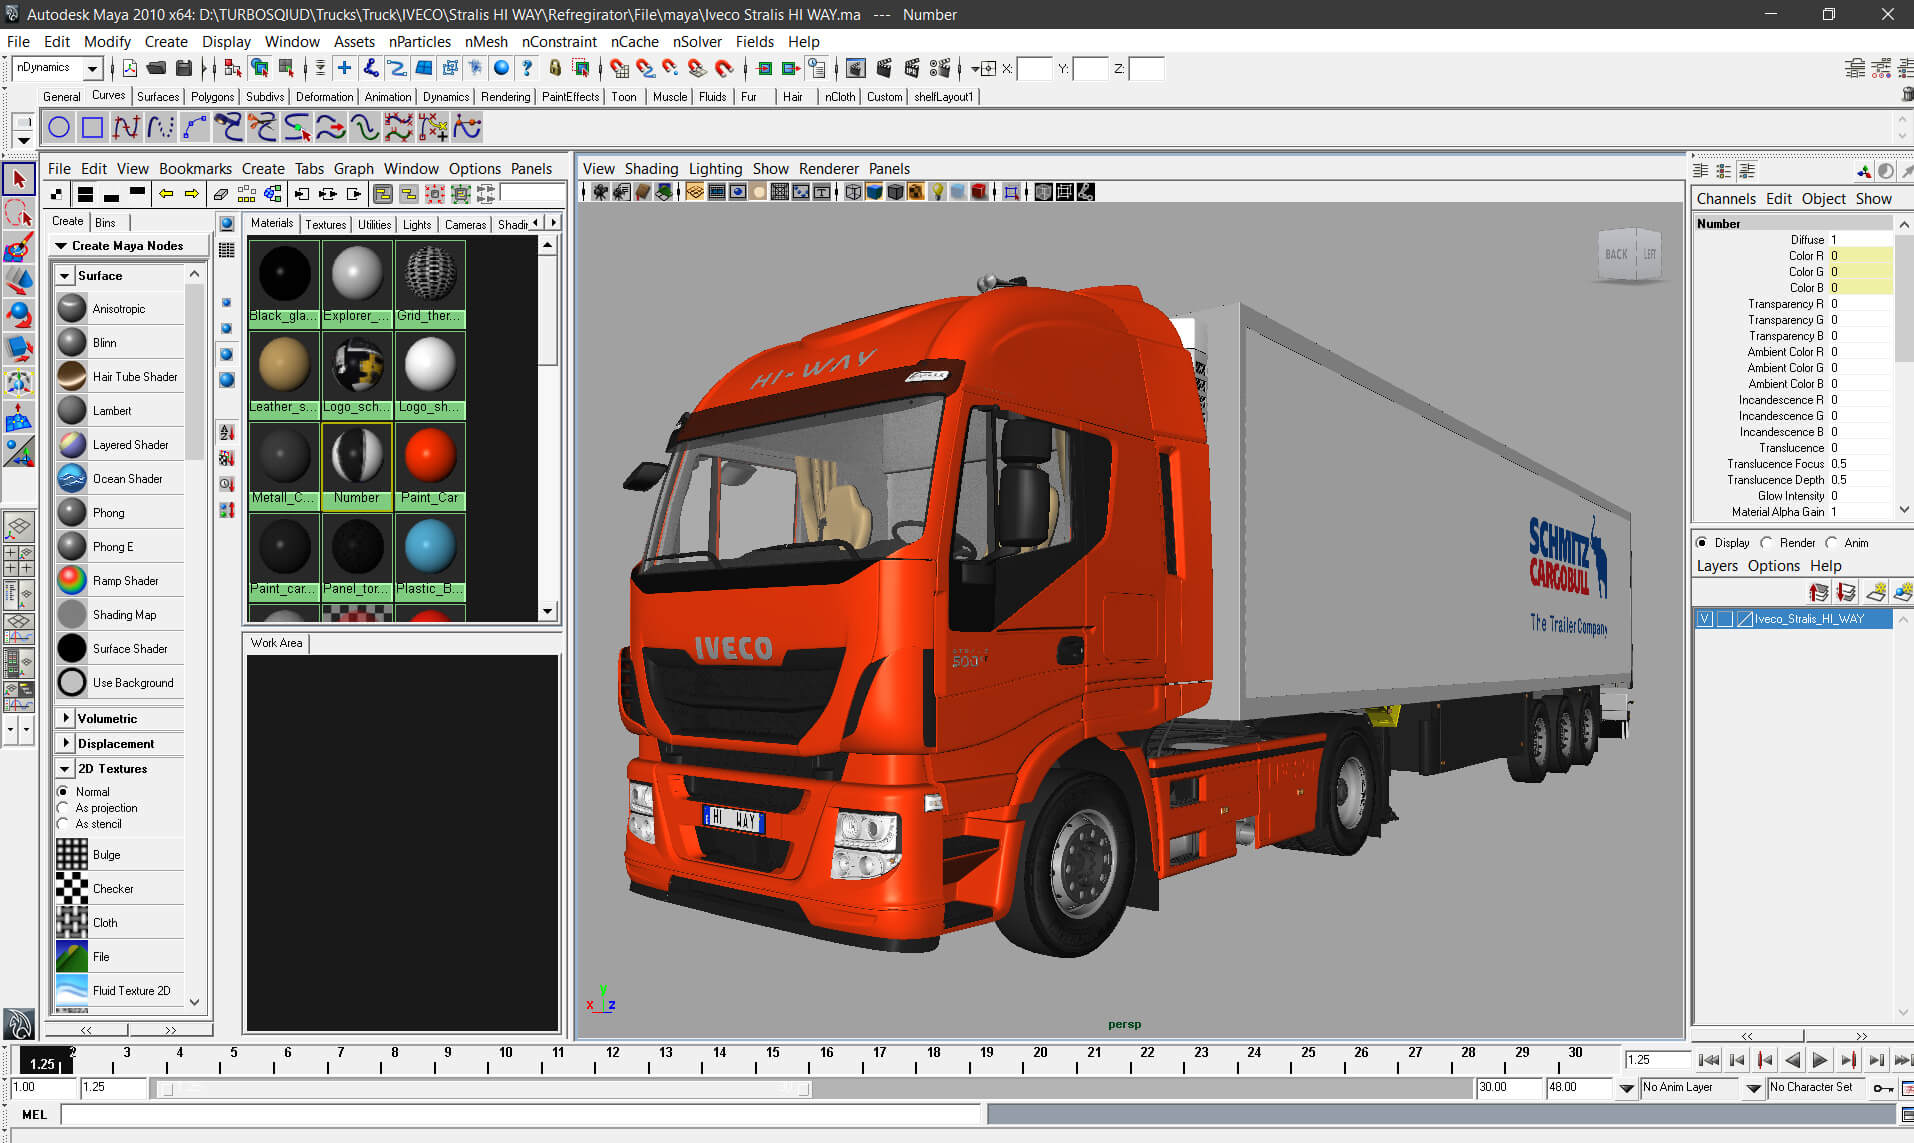Create a Use Background node
Image resolution: width=1914 pixels, height=1143 pixels.
click(120, 682)
